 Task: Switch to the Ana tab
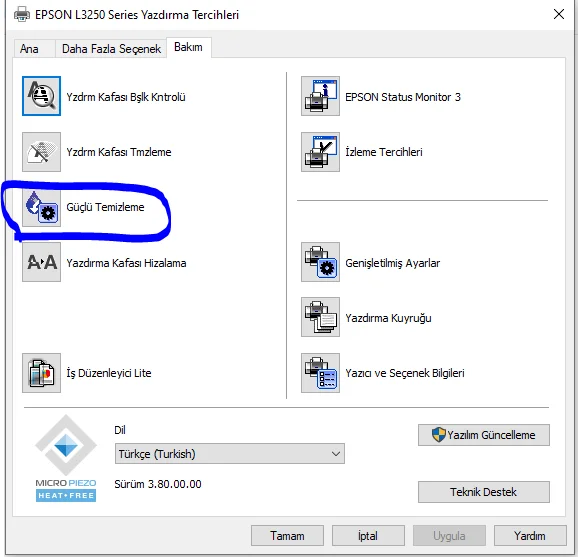click(x=29, y=49)
